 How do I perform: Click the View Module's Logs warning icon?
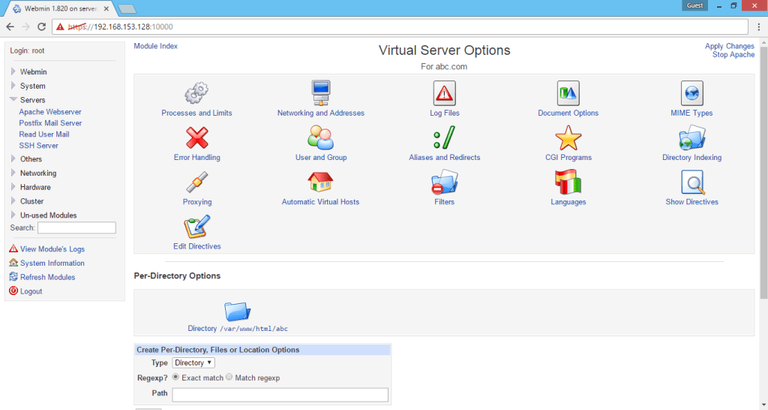[x=14, y=249]
